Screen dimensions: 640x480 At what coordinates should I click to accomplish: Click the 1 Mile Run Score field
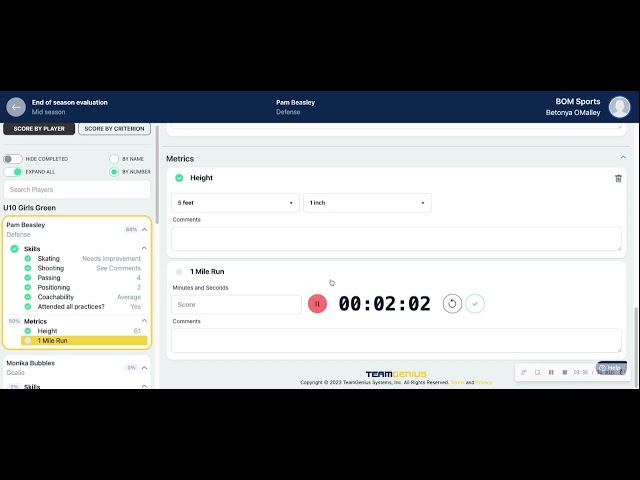tap(236, 304)
